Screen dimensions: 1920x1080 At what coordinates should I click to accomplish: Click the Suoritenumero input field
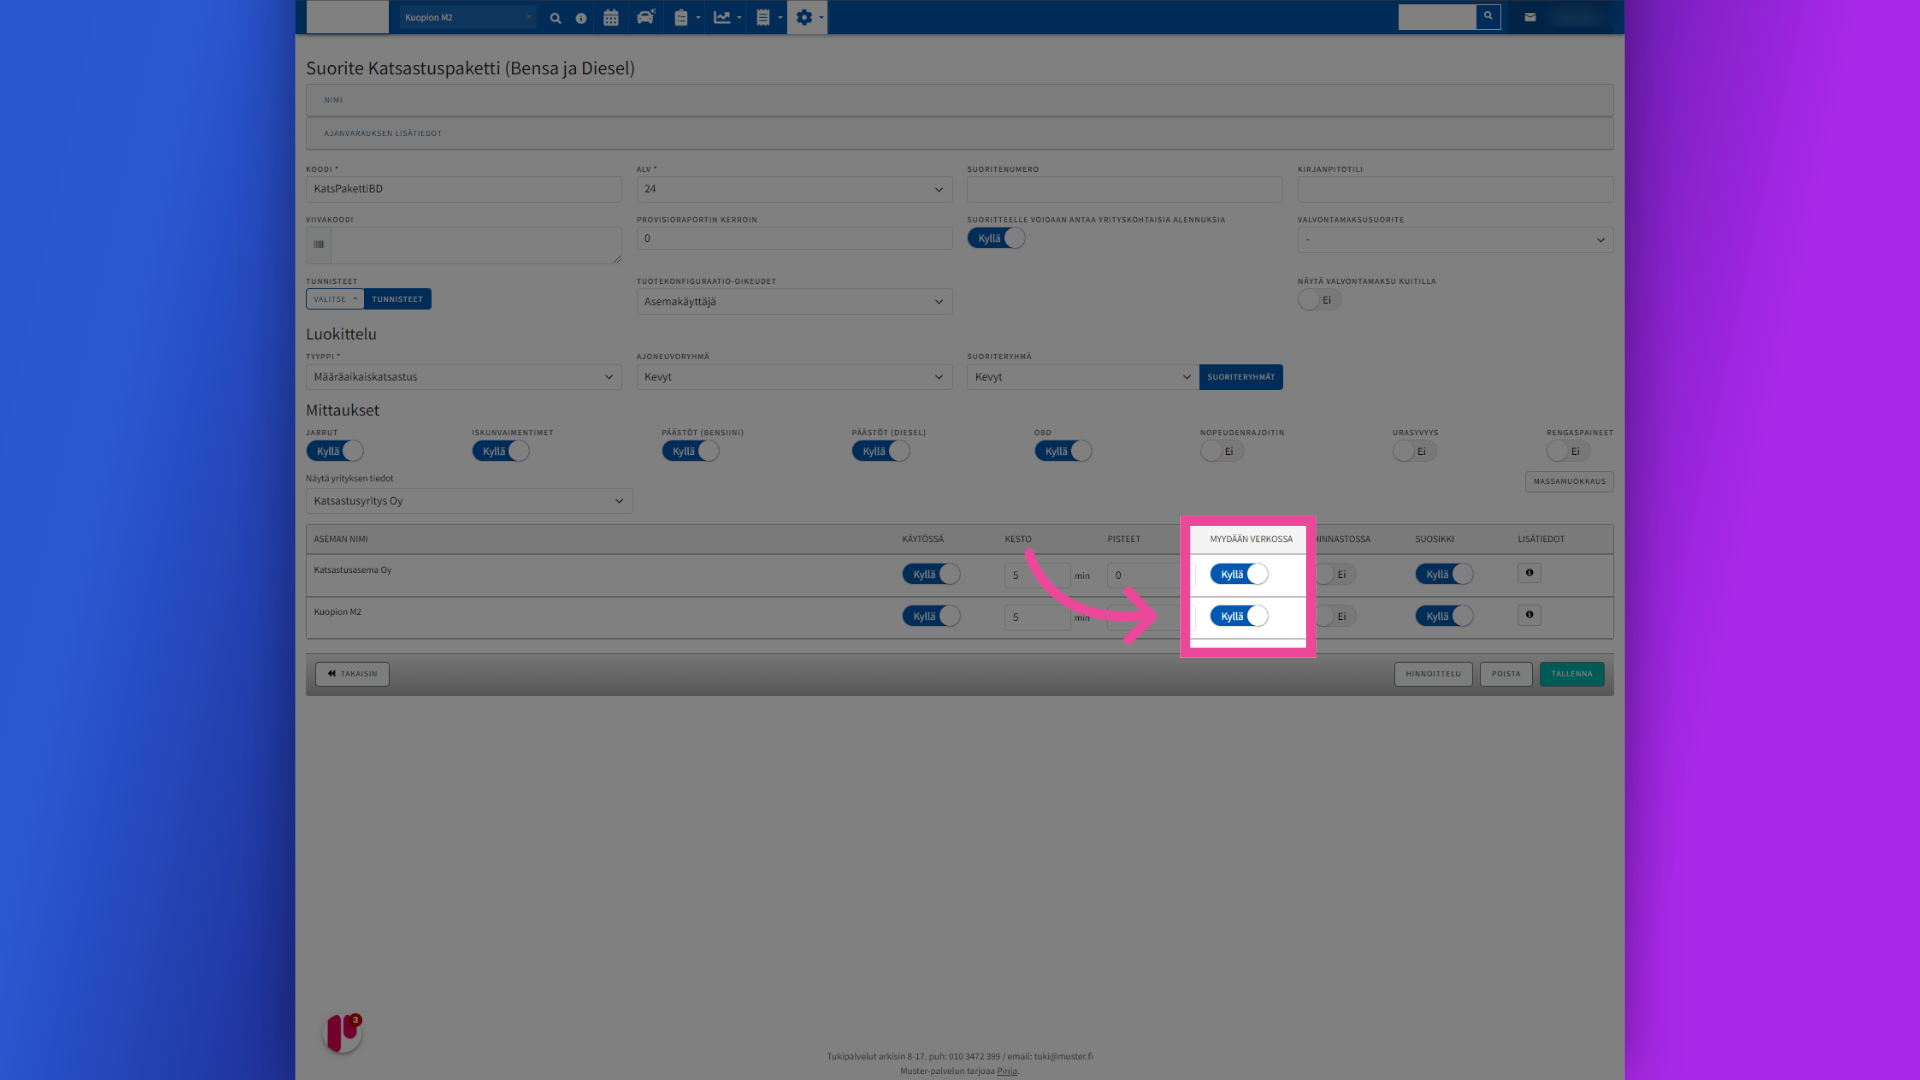coord(1124,189)
